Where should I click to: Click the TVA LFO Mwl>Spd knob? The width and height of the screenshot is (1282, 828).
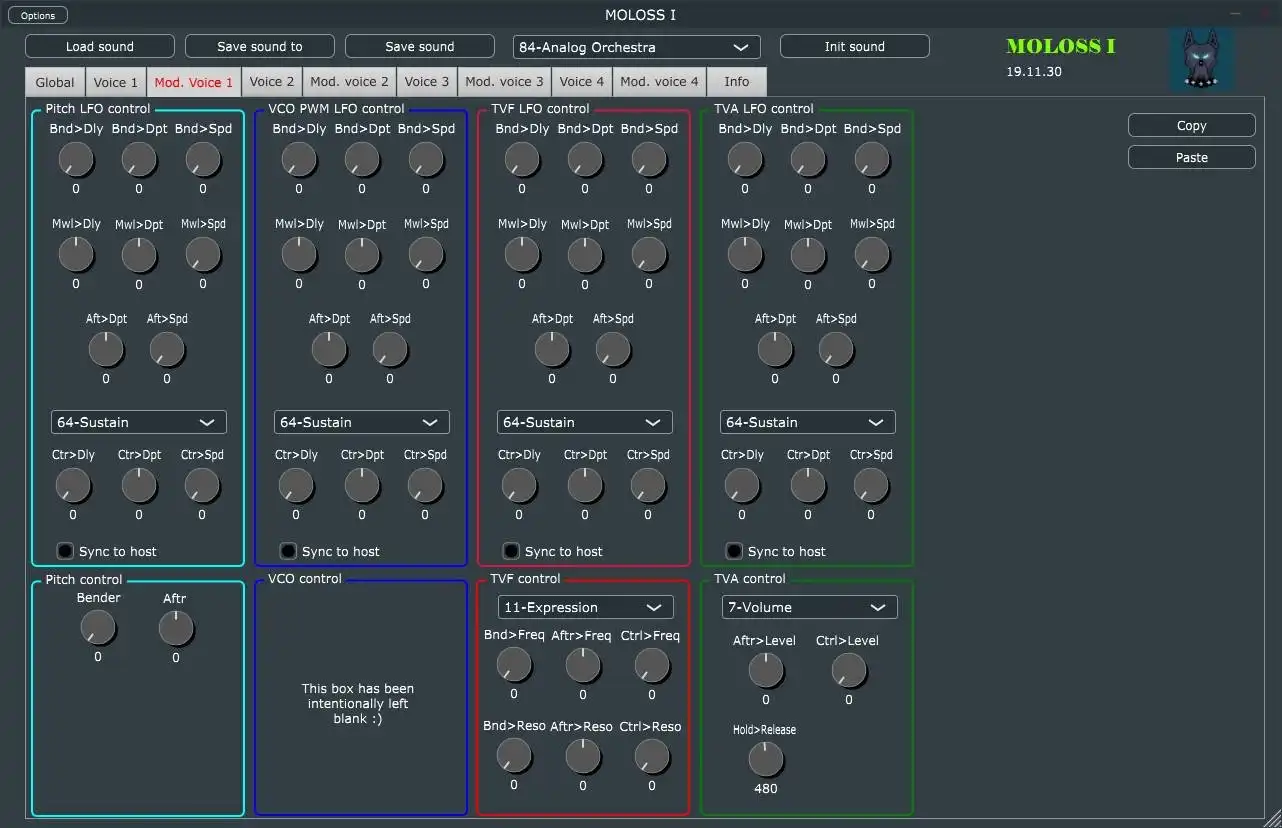(872, 254)
